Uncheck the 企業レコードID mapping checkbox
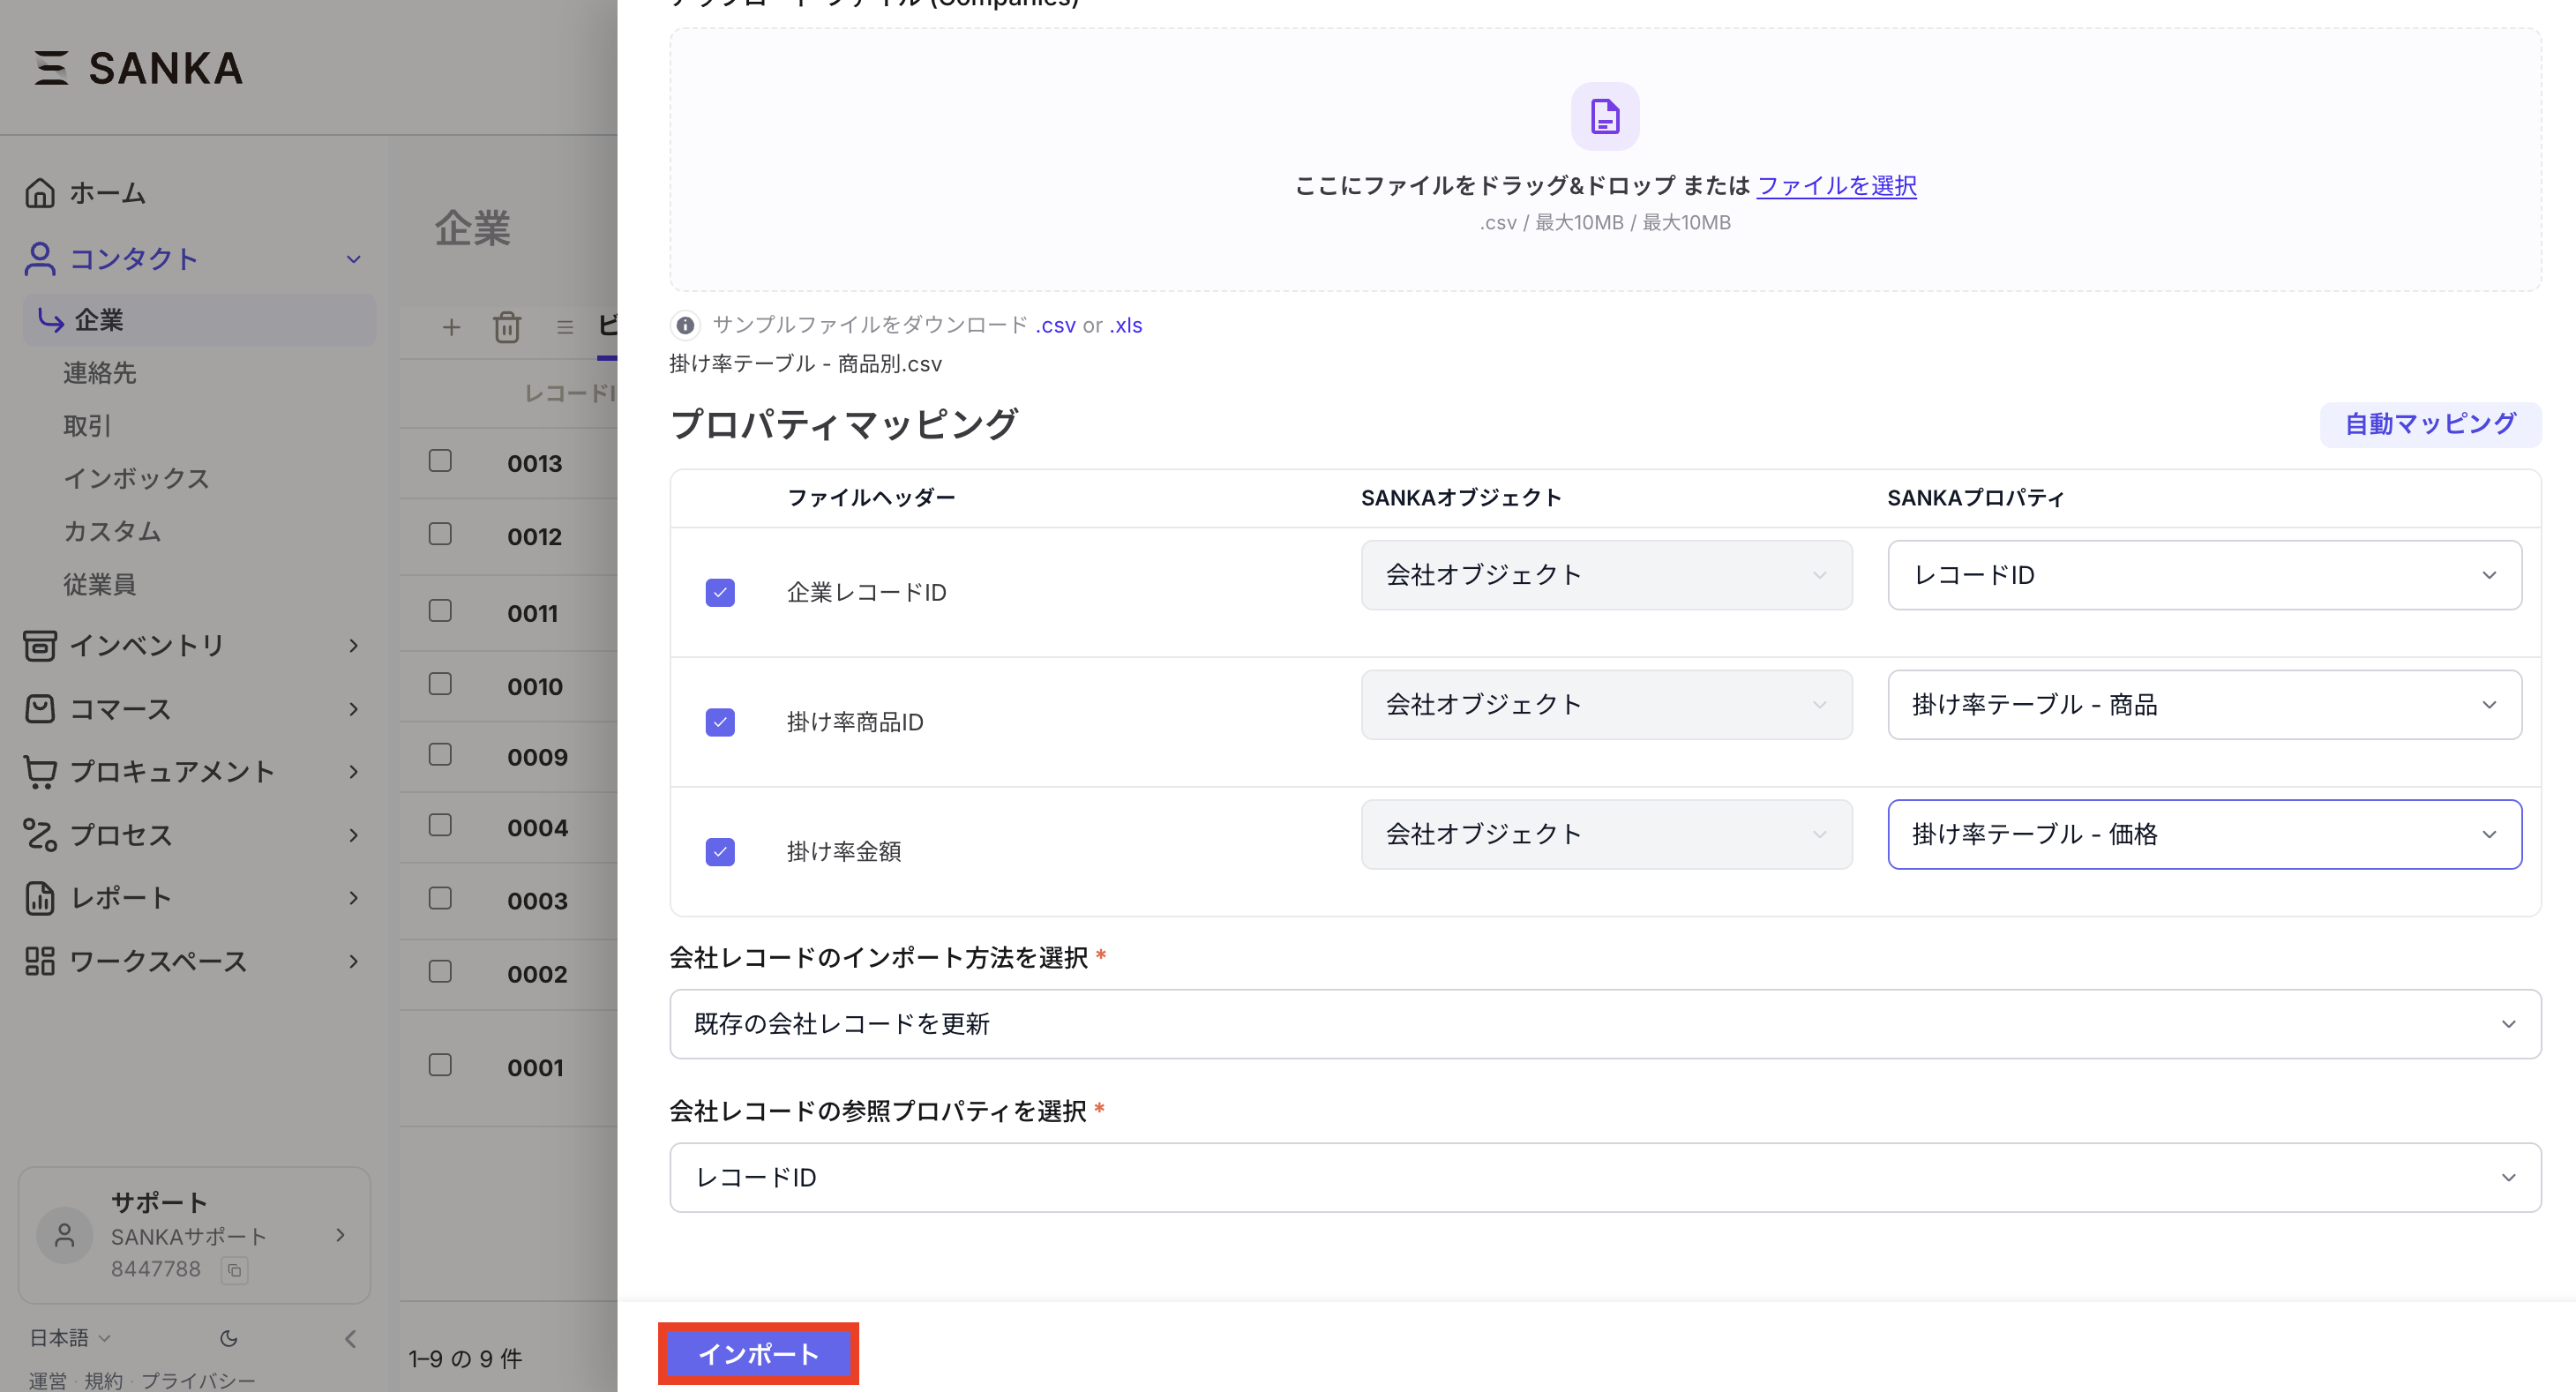 click(720, 592)
